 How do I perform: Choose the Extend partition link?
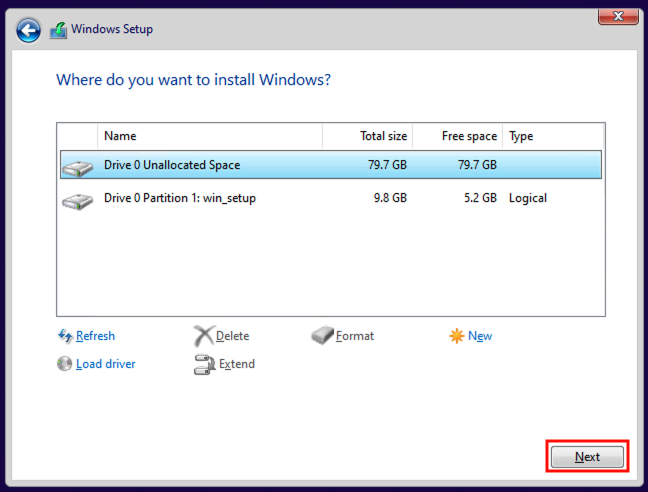(237, 364)
